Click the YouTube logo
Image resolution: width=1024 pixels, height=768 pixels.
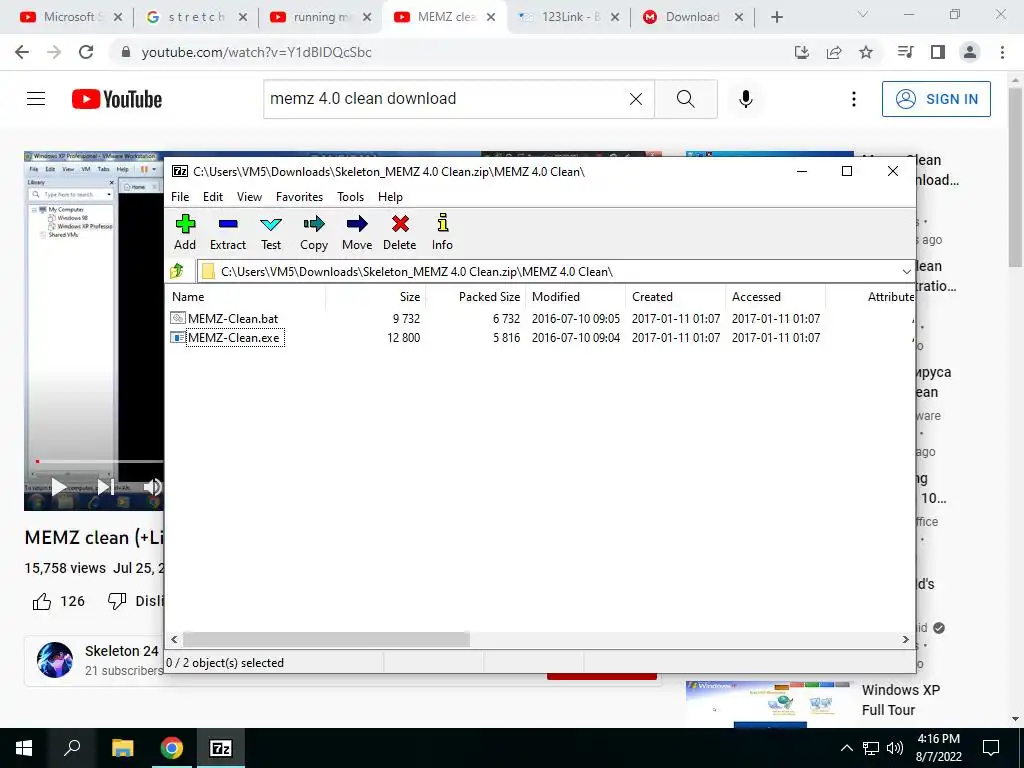coord(117,99)
